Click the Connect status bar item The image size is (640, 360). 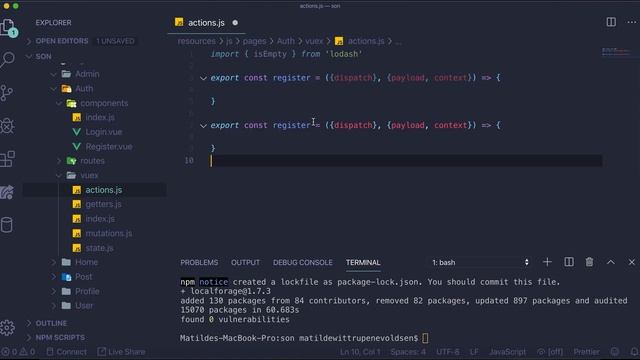tap(67, 351)
